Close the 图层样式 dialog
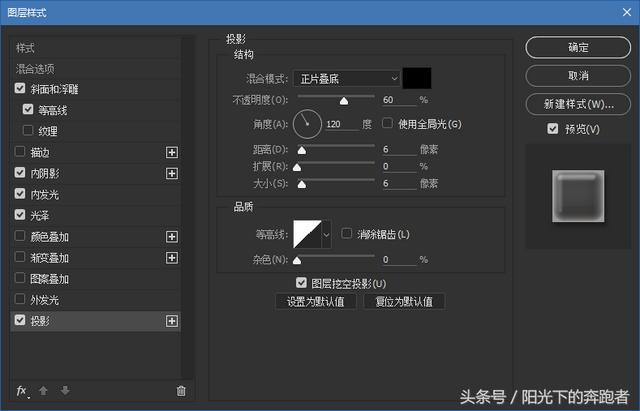This screenshot has width=640, height=411. point(627,12)
